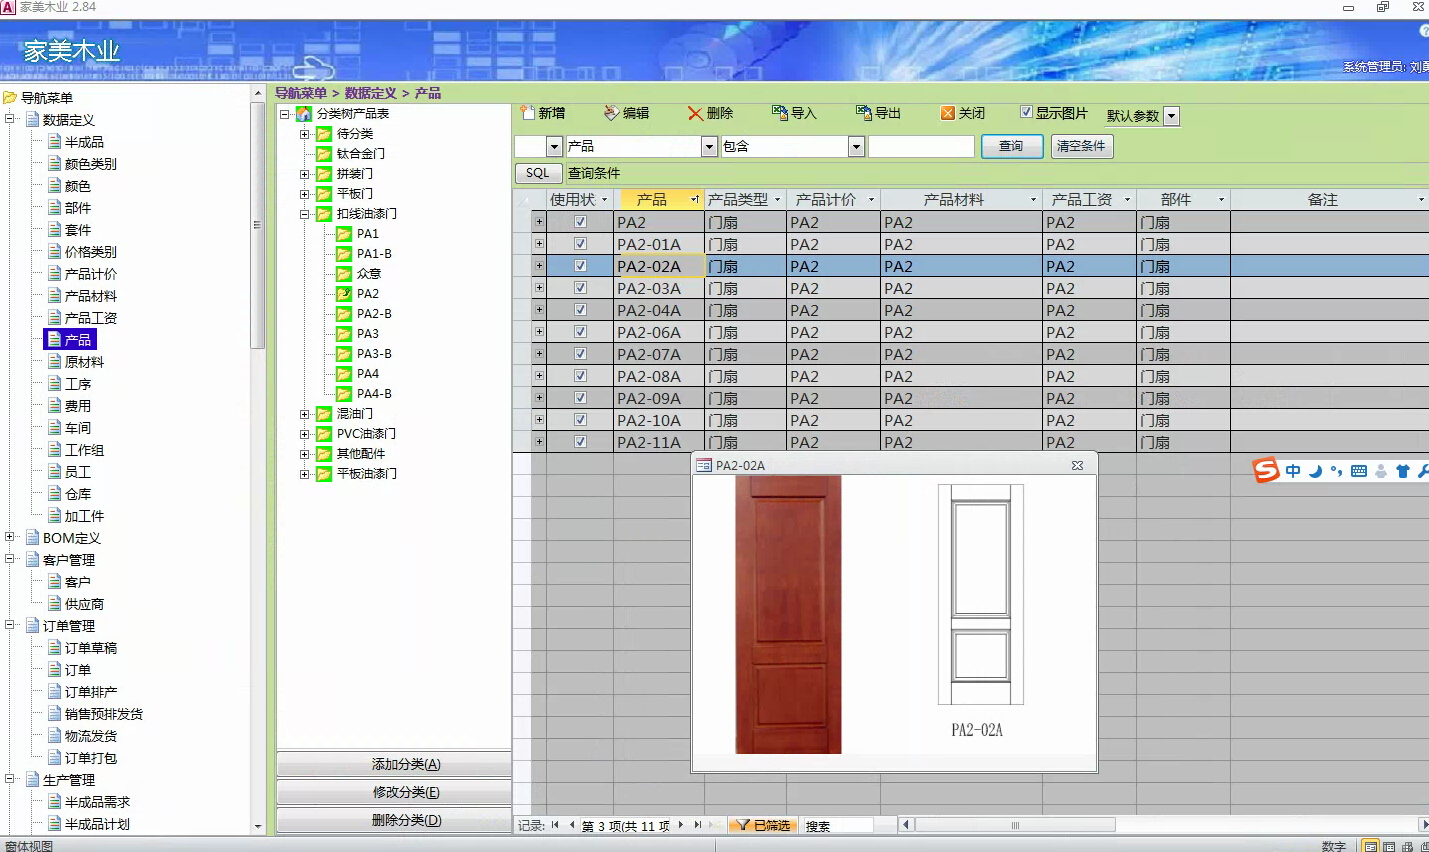Viewport: 1429px width, 852px height.
Task: Click the 导出 (export) toolbar icon
Action: click(864, 113)
